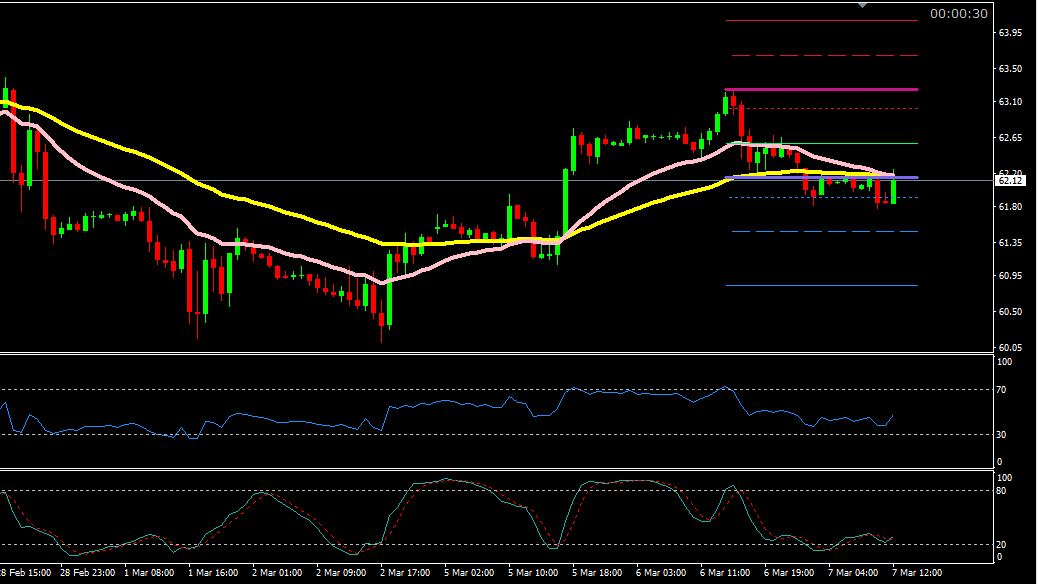
Task: Select the dotted blue horizontal line
Action: (x=823, y=197)
